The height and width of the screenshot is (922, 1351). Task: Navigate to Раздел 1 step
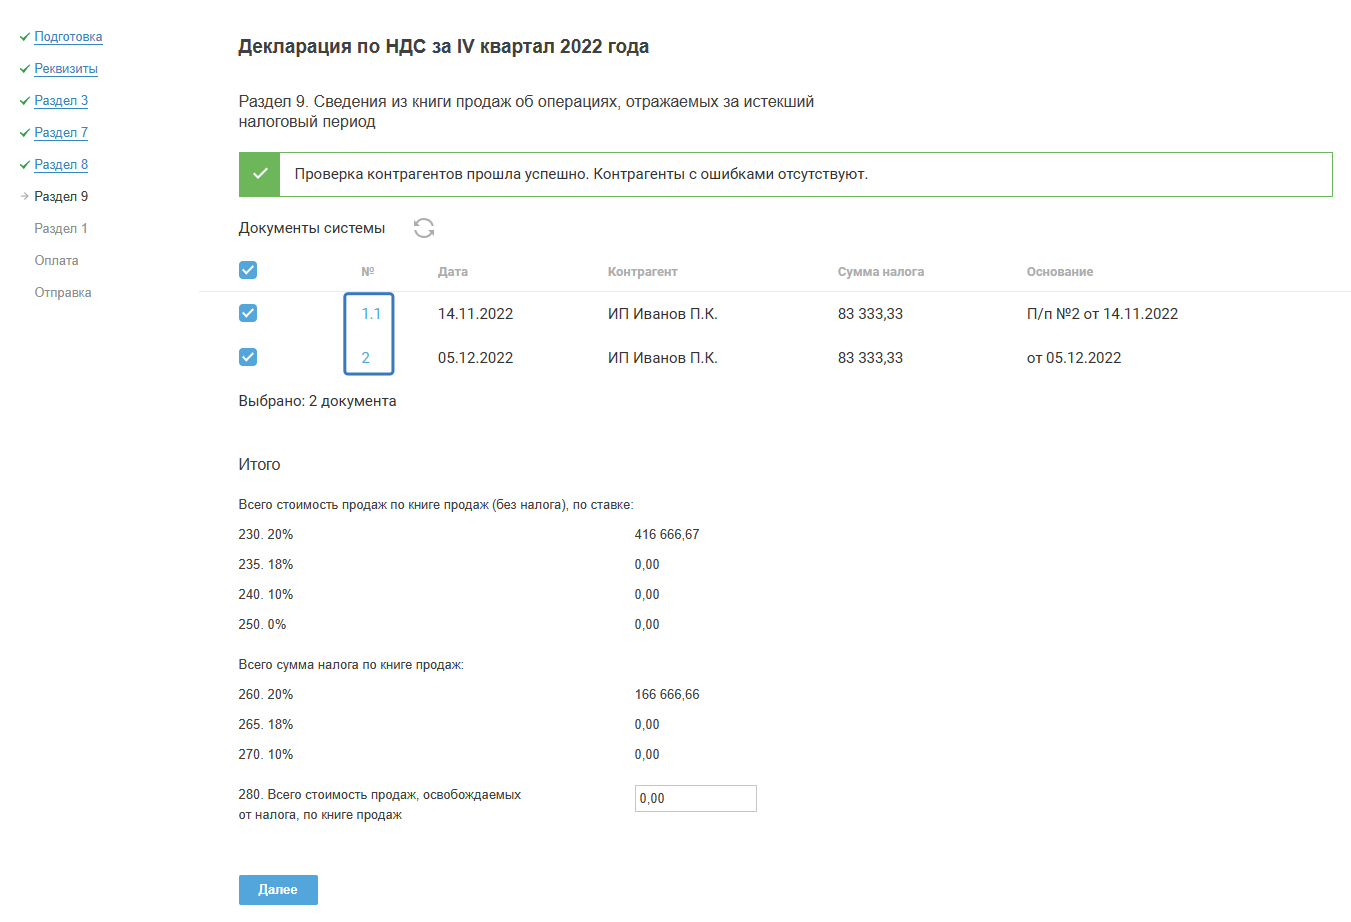point(61,229)
